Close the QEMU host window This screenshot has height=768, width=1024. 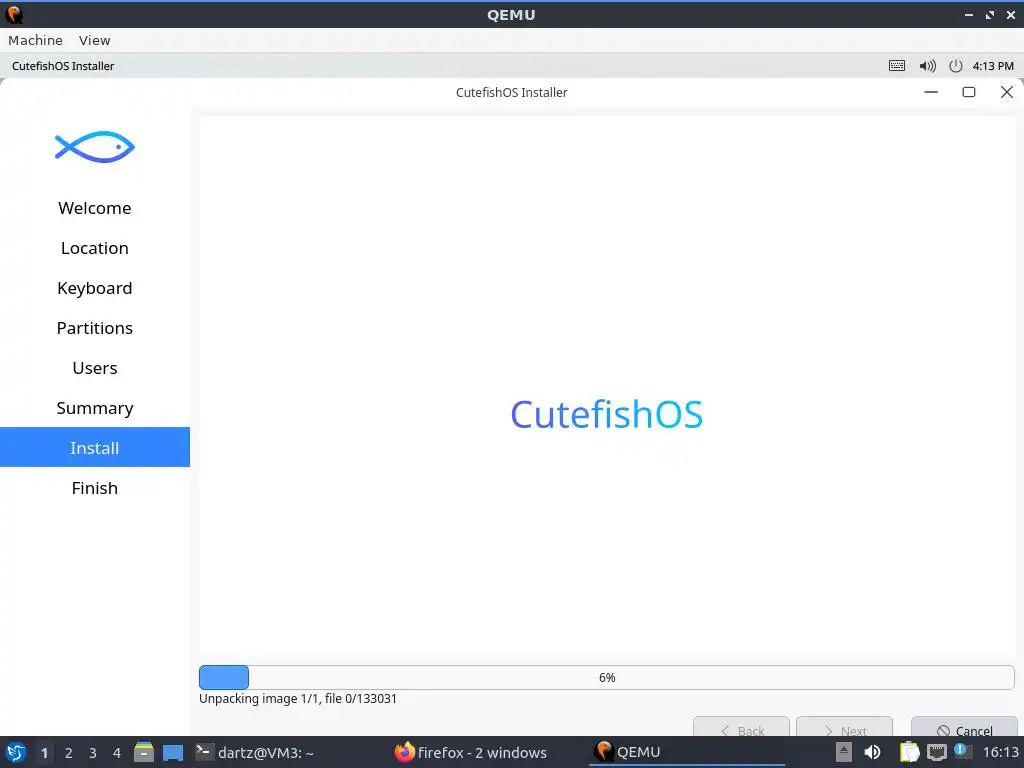pyautogui.click(x=1010, y=14)
